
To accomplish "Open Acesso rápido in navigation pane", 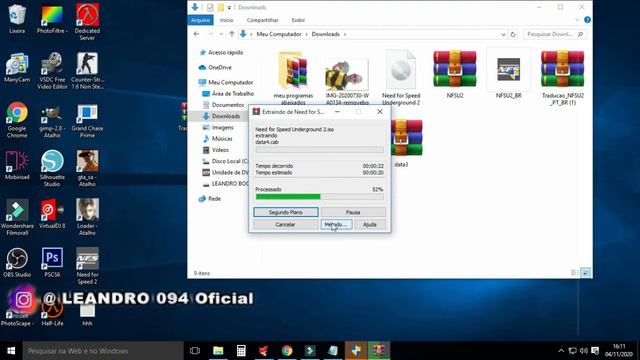I will pyautogui.click(x=222, y=52).
